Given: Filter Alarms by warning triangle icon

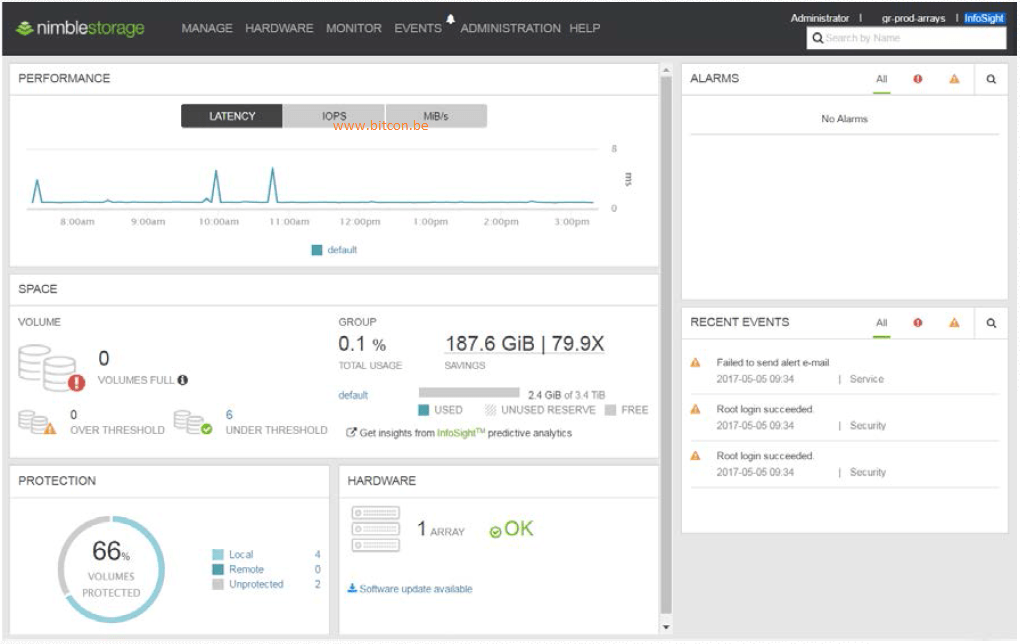Looking at the screenshot, I should (954, 79).
